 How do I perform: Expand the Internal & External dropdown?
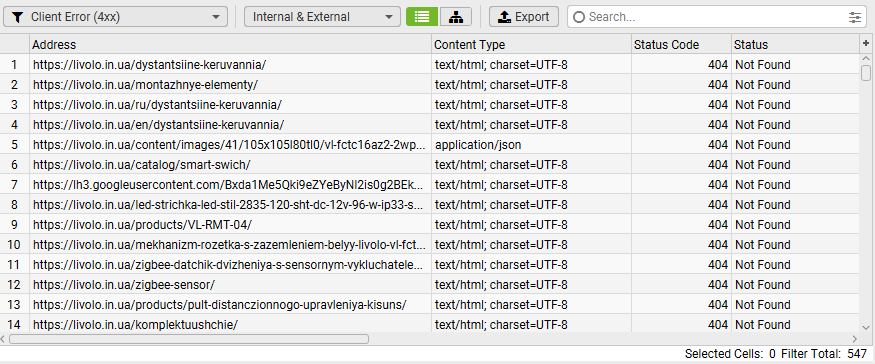[322, 17]
